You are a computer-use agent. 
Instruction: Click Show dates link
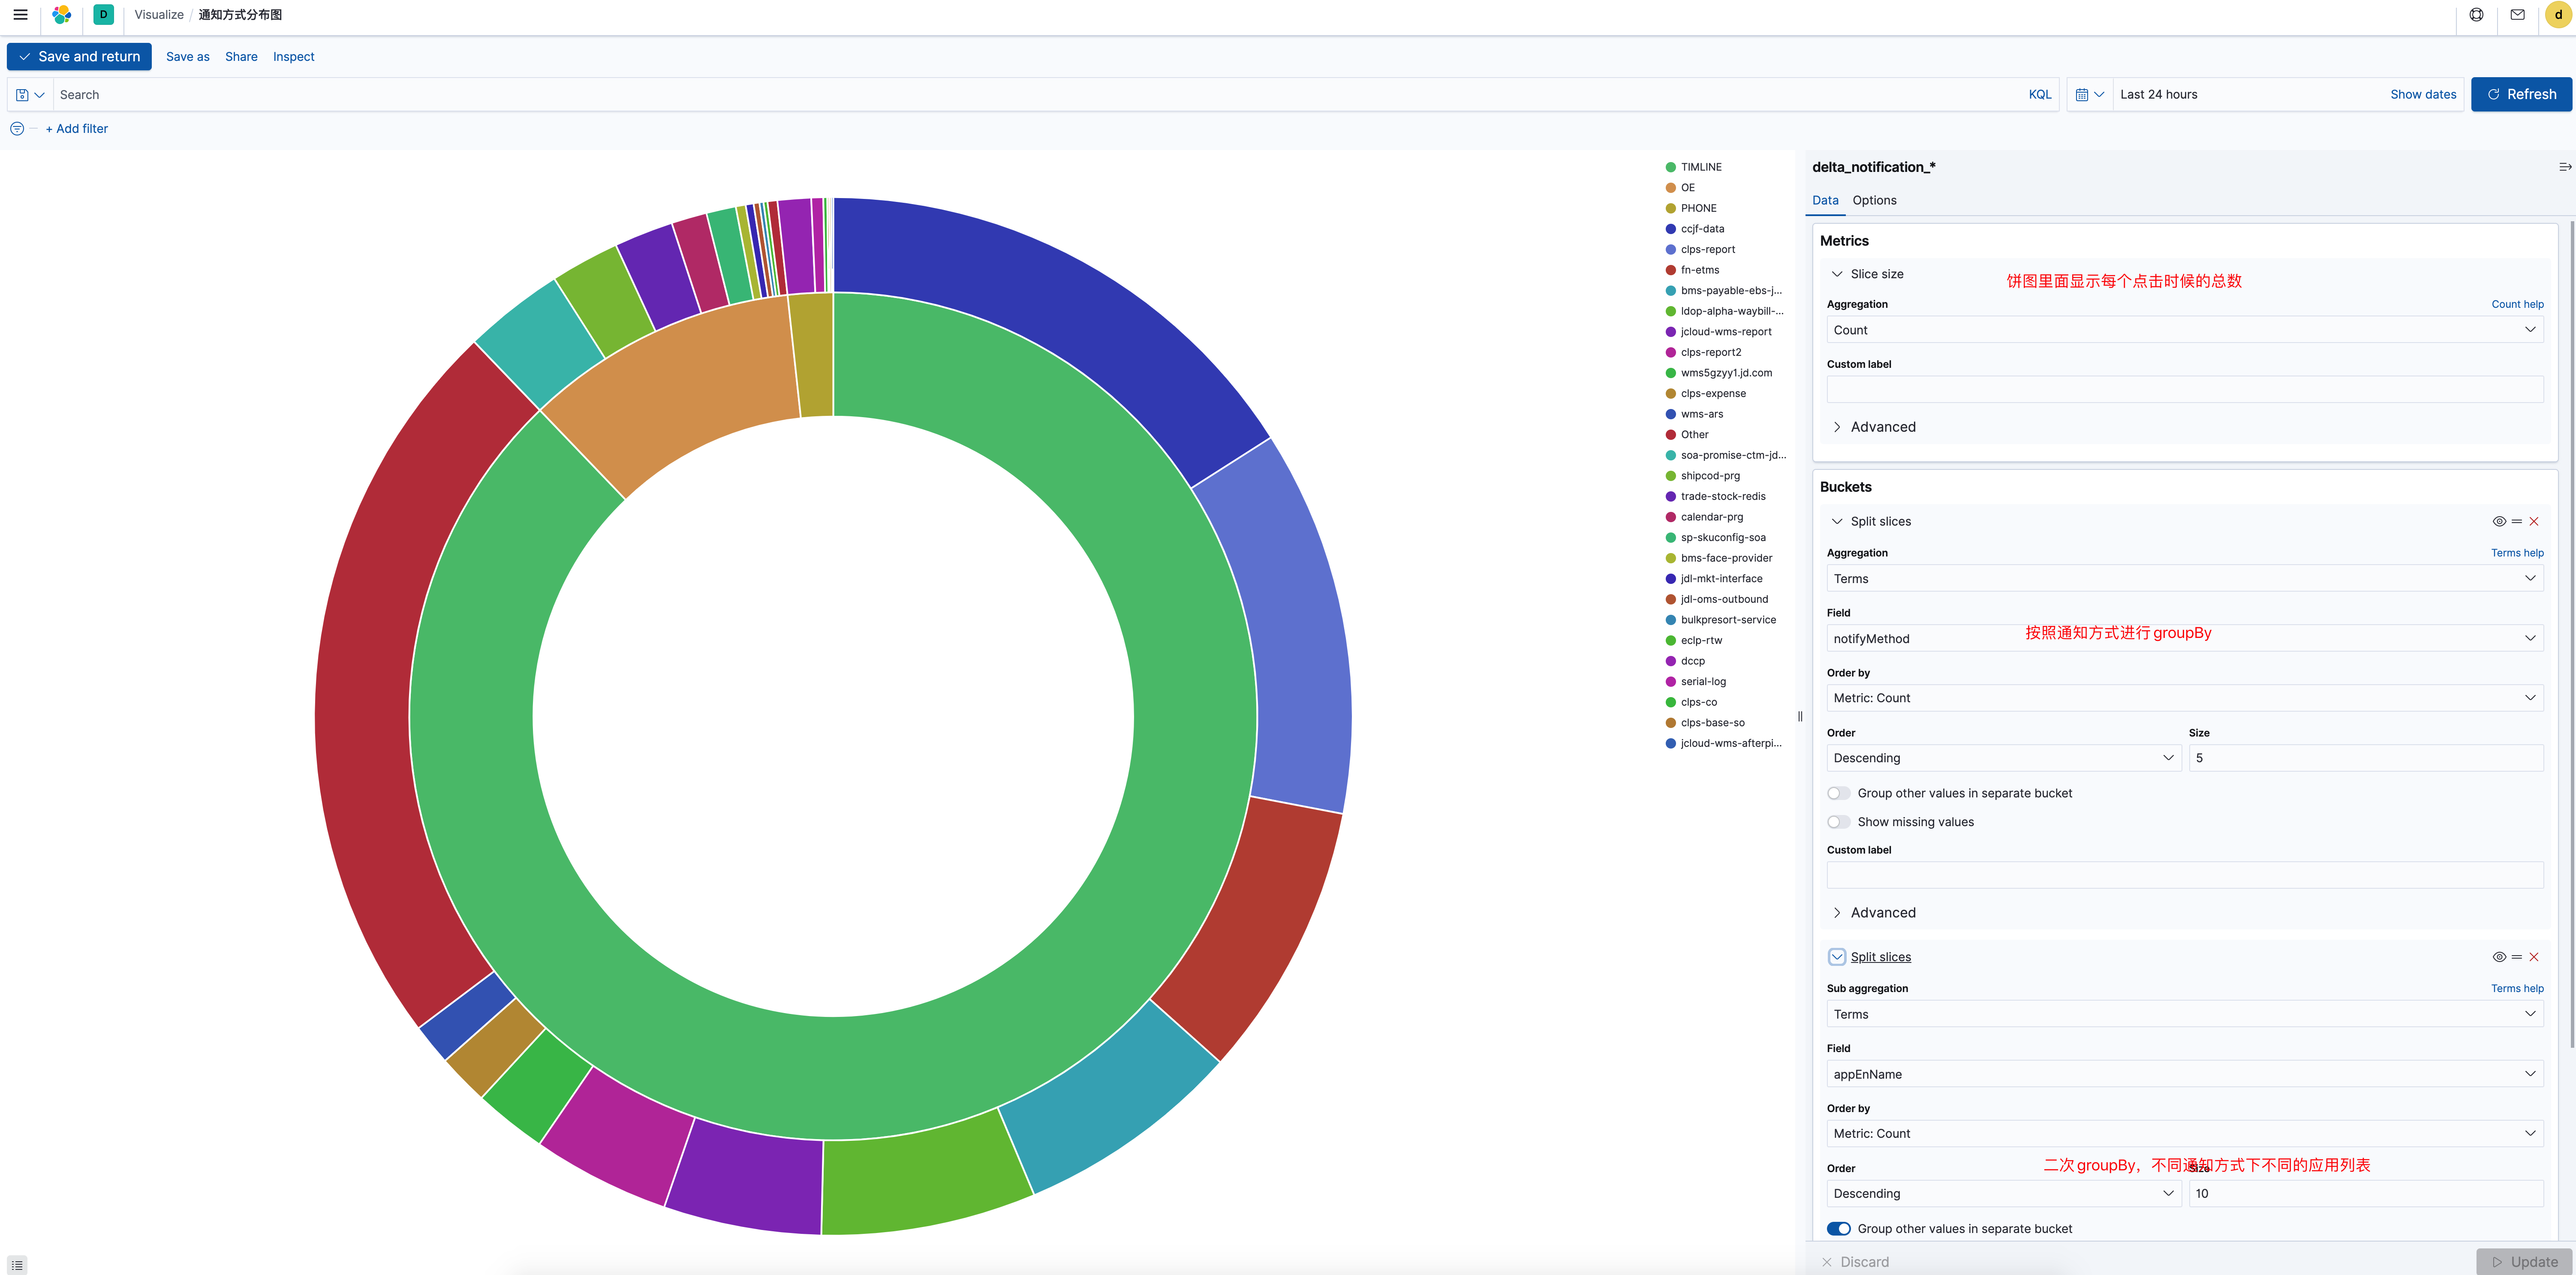(x=2422, y=95)
